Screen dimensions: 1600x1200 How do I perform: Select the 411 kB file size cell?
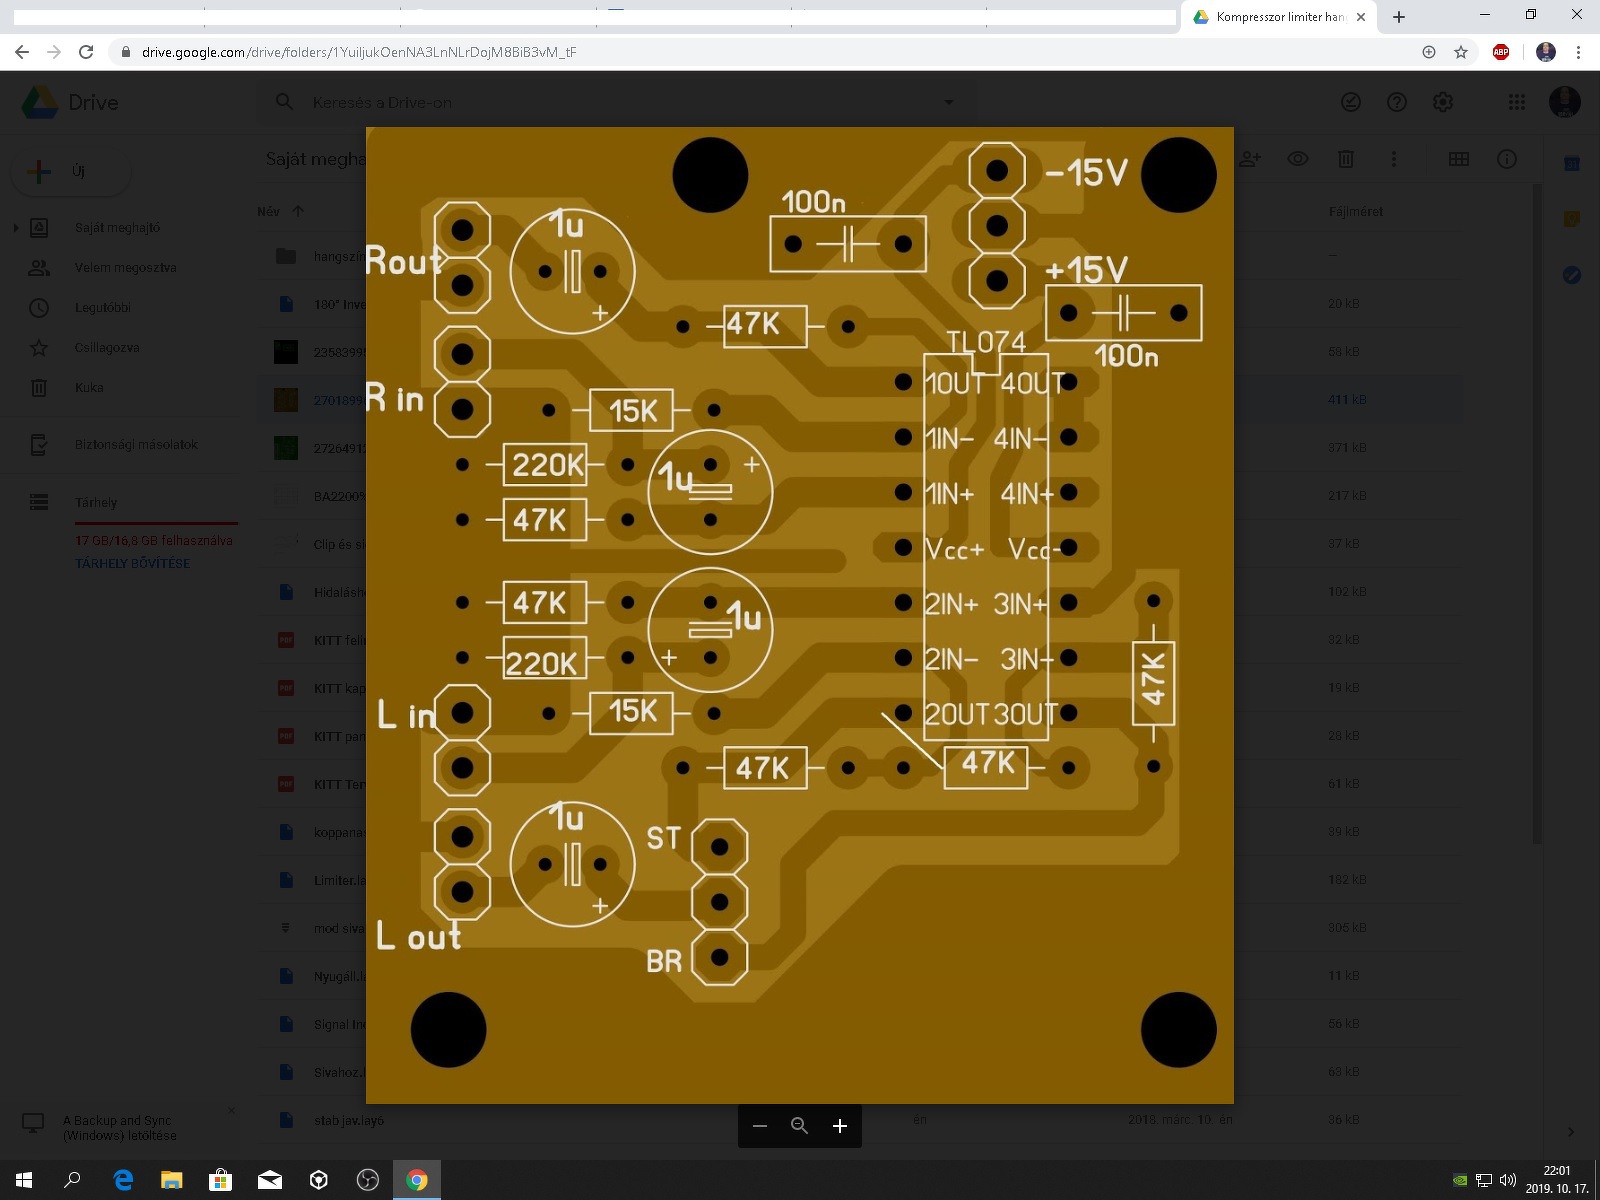click(x=1347, y=399)
